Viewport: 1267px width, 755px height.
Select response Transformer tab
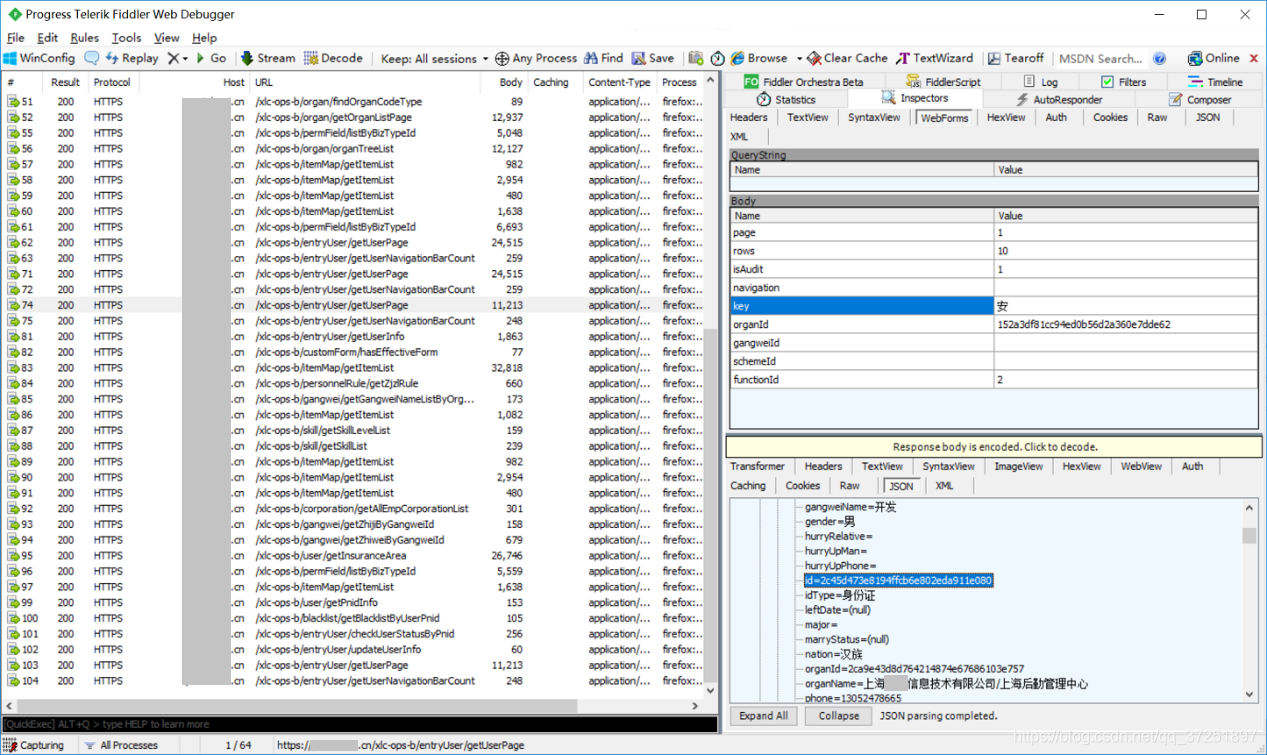(x=757, y=467)
